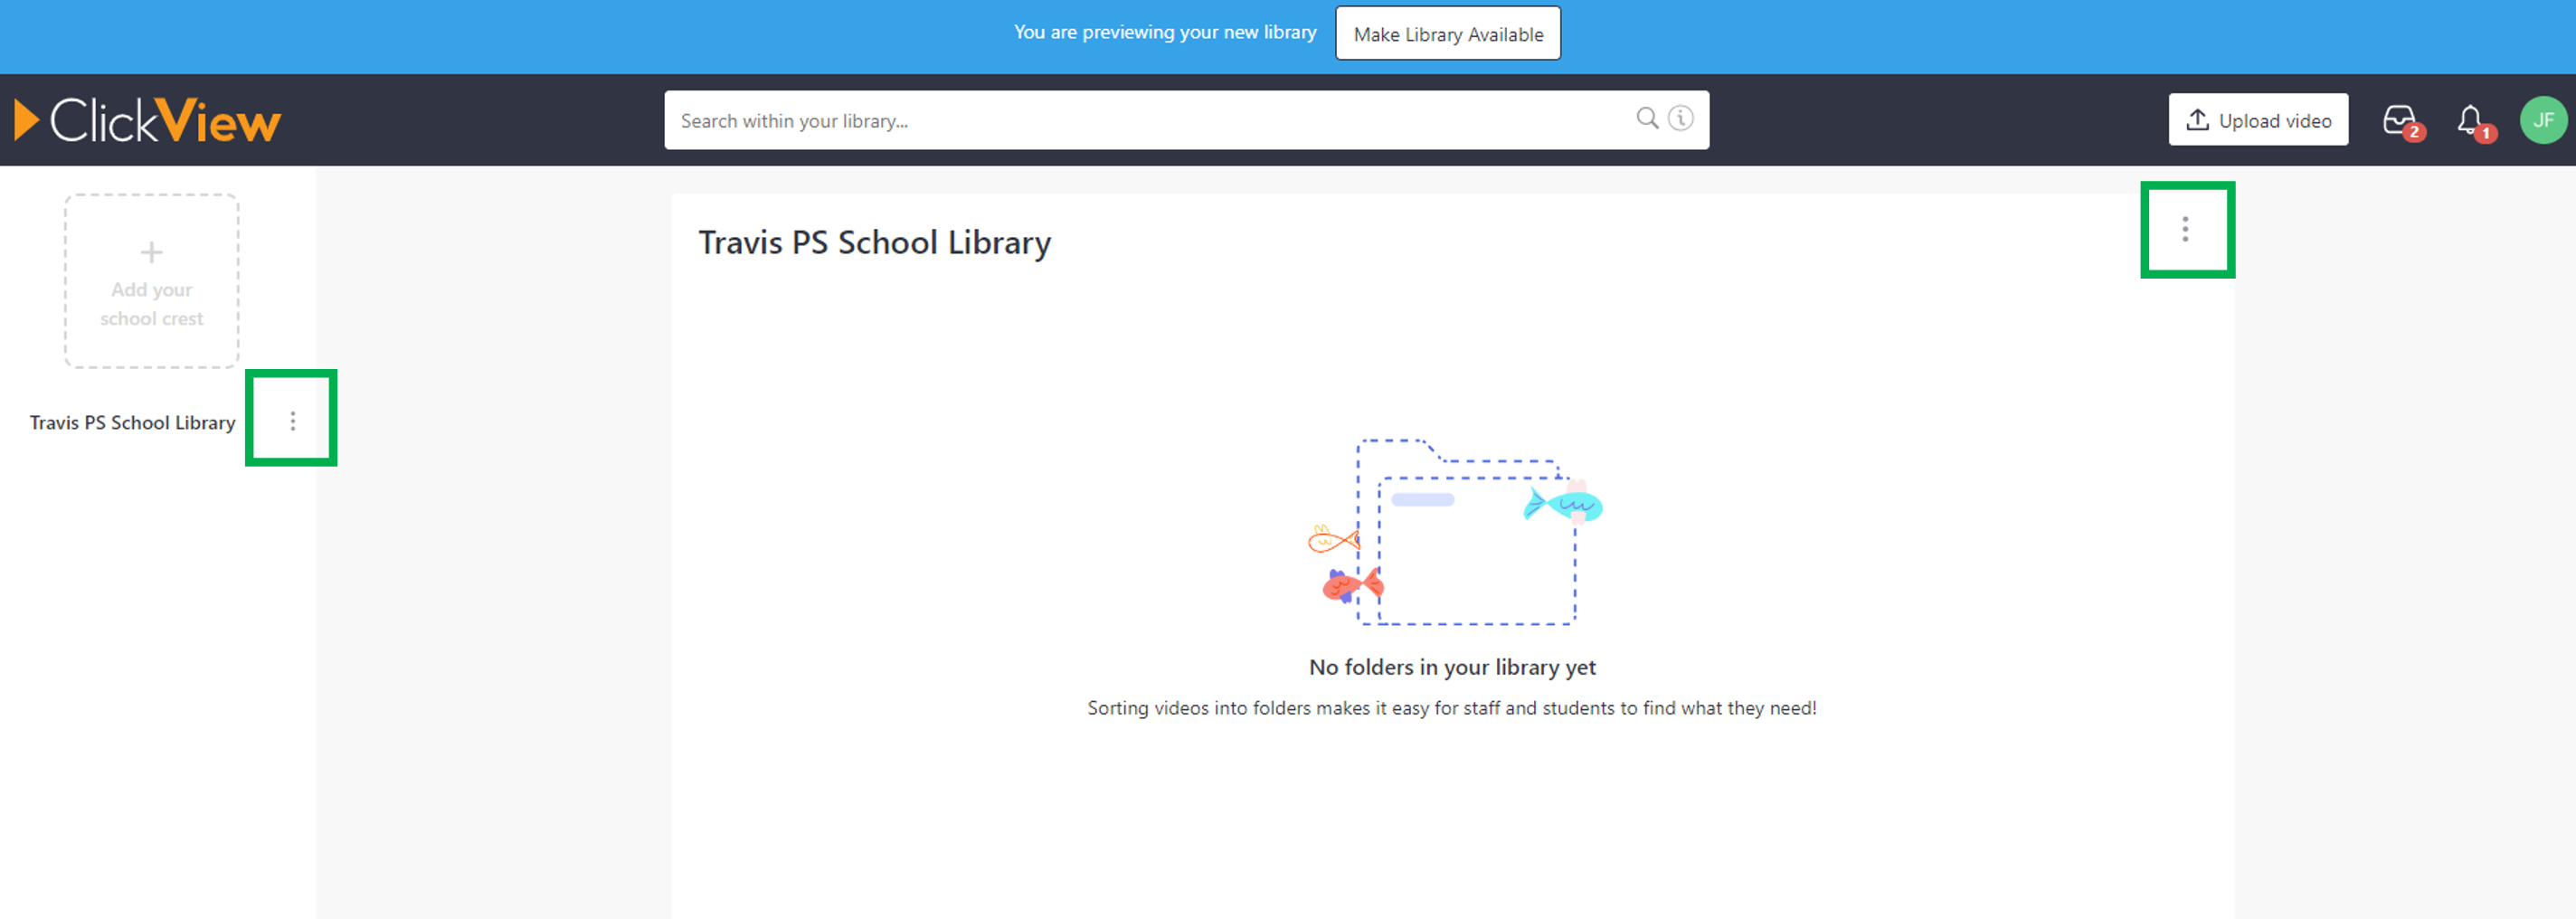Viewport: 2576px width, 919px height.
Task: Click the You are previewing your new library text
Action: (x=1165, y=32)
